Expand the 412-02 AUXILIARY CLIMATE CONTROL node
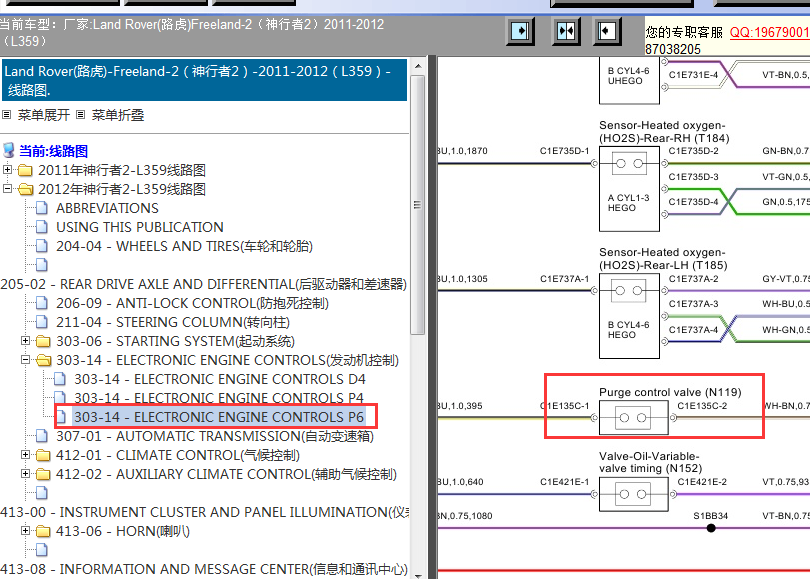 coord(26,474)
